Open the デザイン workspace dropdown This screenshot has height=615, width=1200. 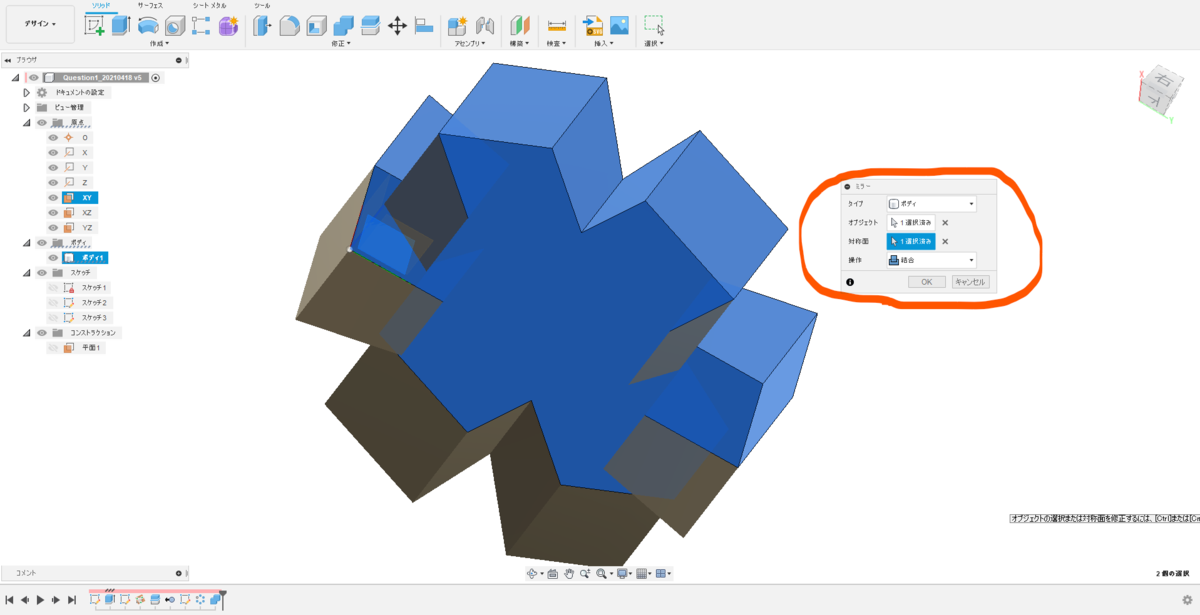tap(40, 24)
